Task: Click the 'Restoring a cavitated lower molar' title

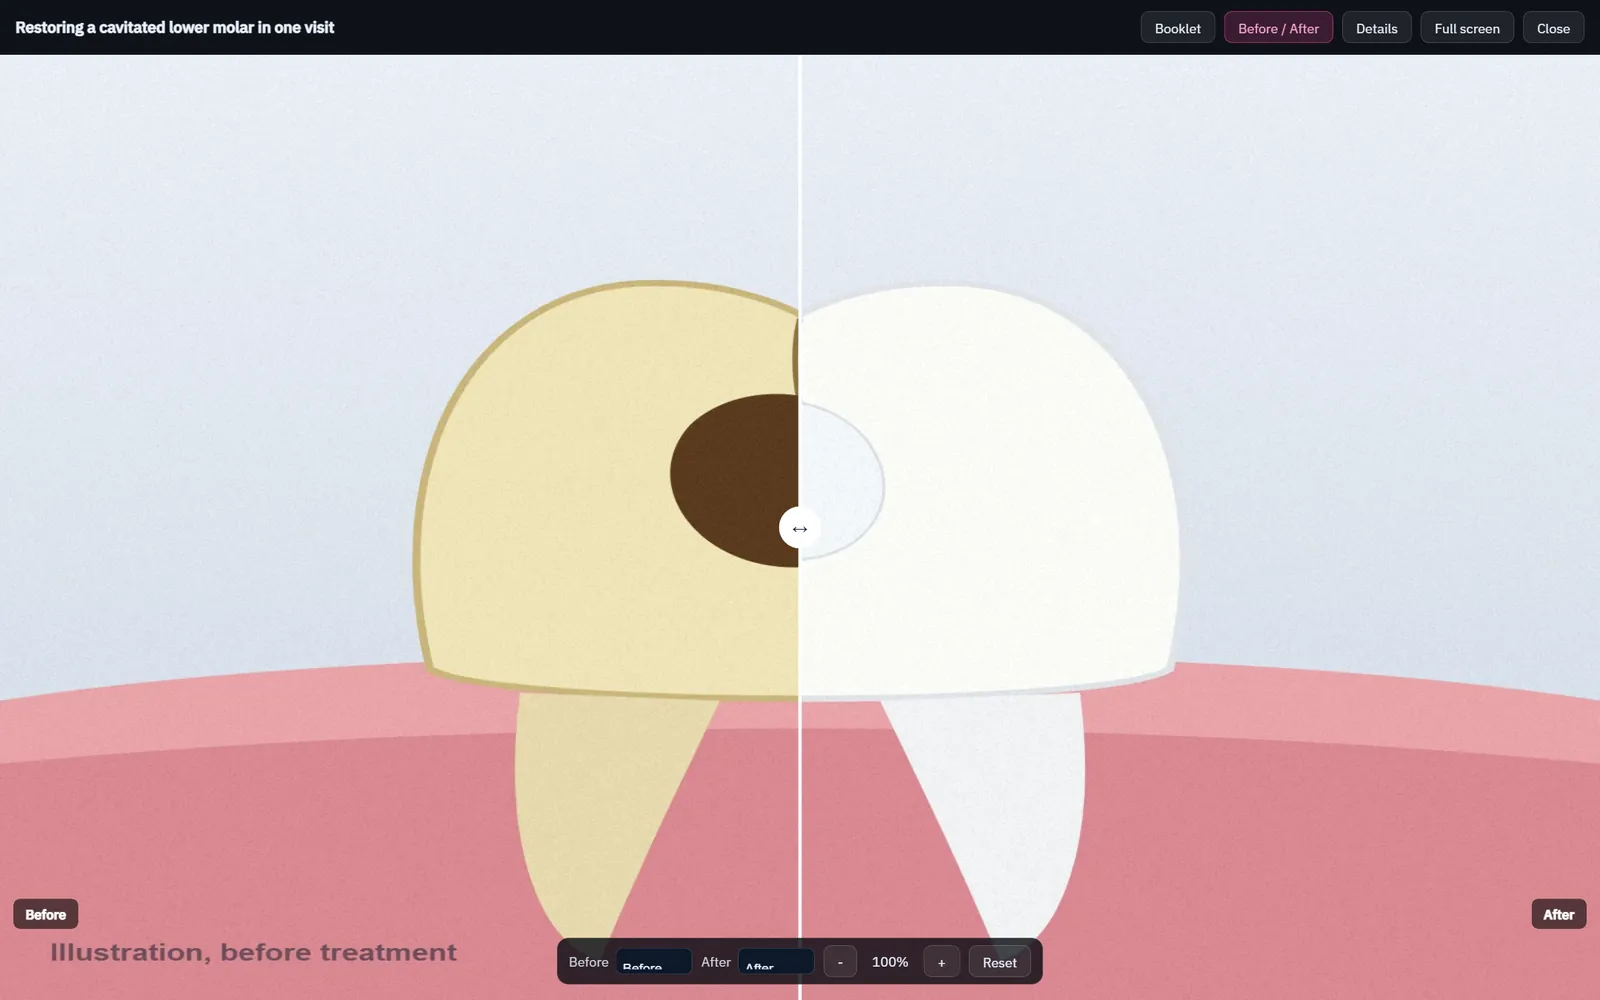Action: [x=175, y=28]
